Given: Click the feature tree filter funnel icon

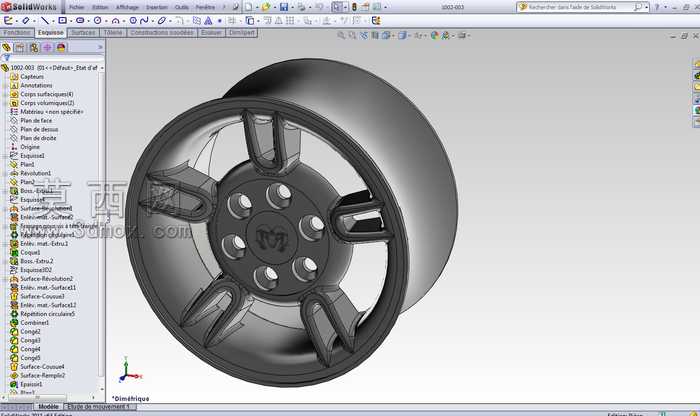Looking at the screenshot, I should (6, 58).
